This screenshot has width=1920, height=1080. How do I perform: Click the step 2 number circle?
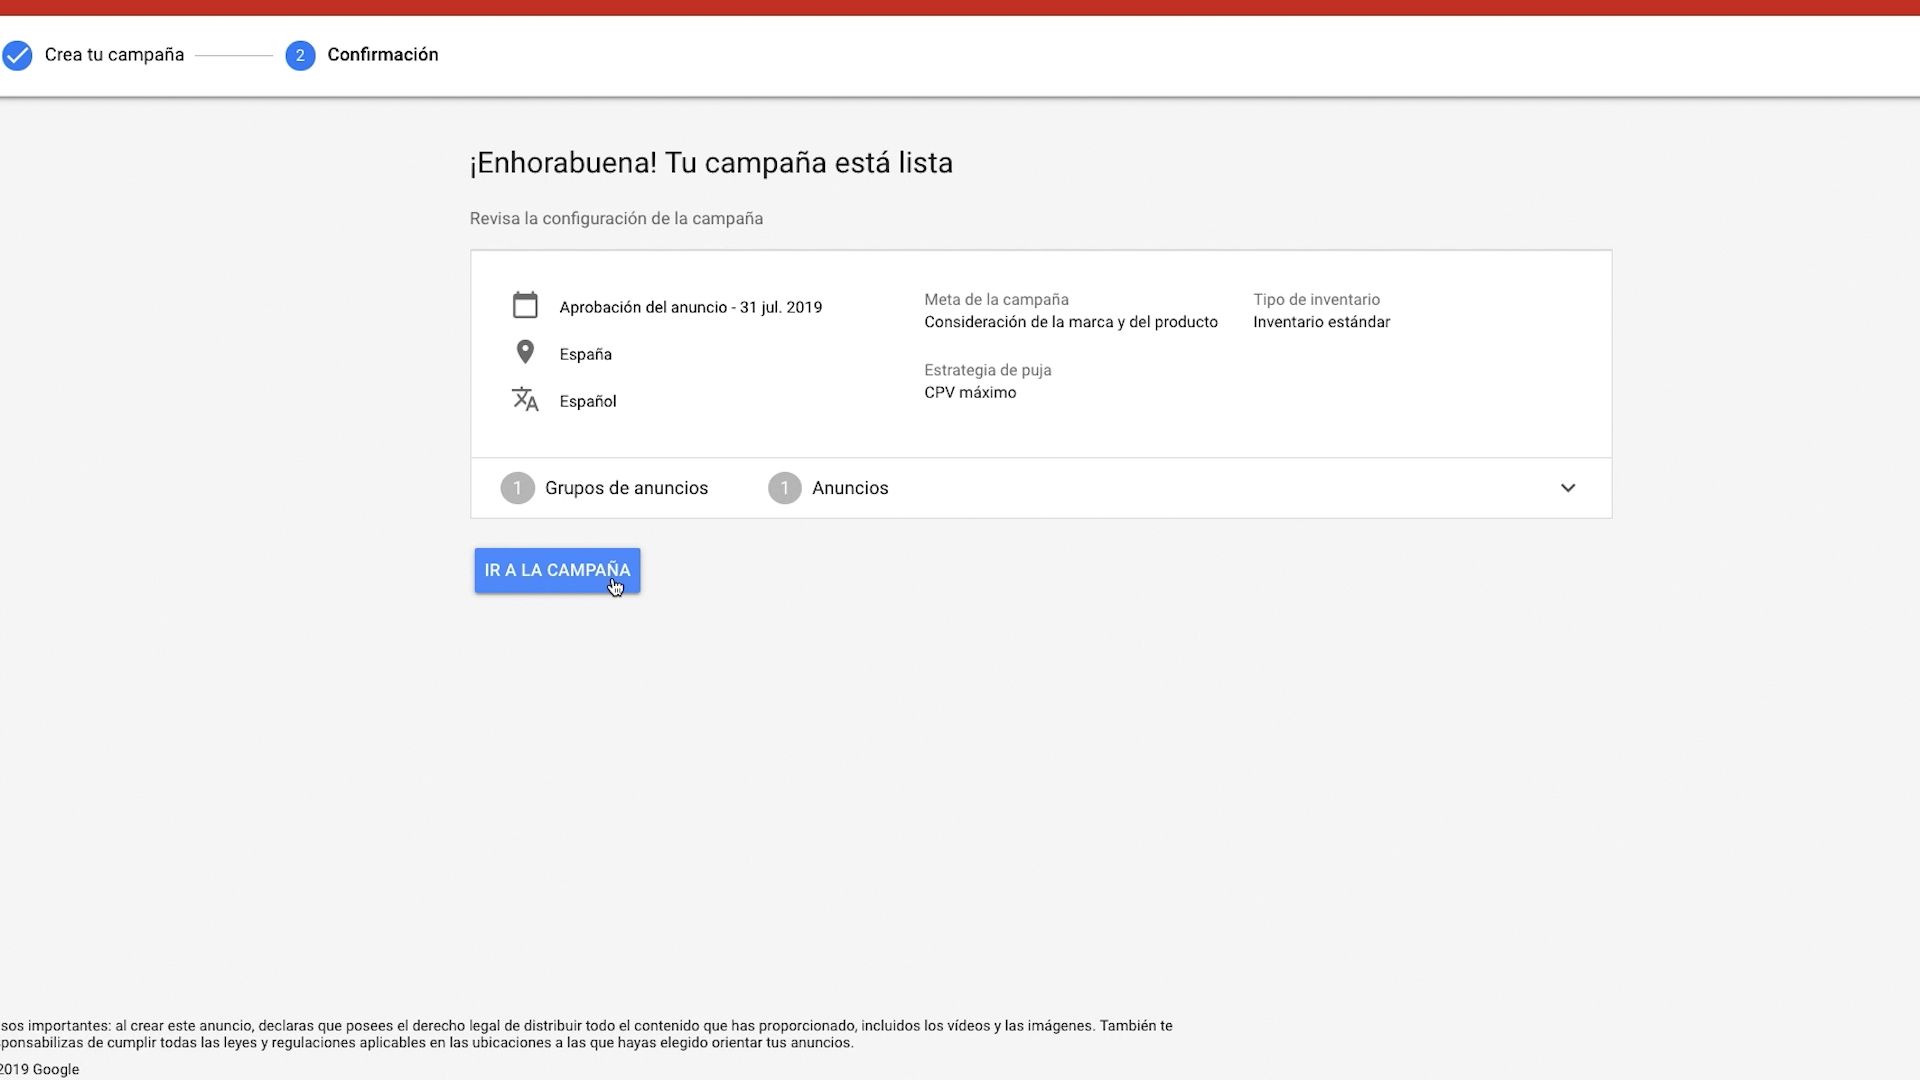click(x=300, y=55)
